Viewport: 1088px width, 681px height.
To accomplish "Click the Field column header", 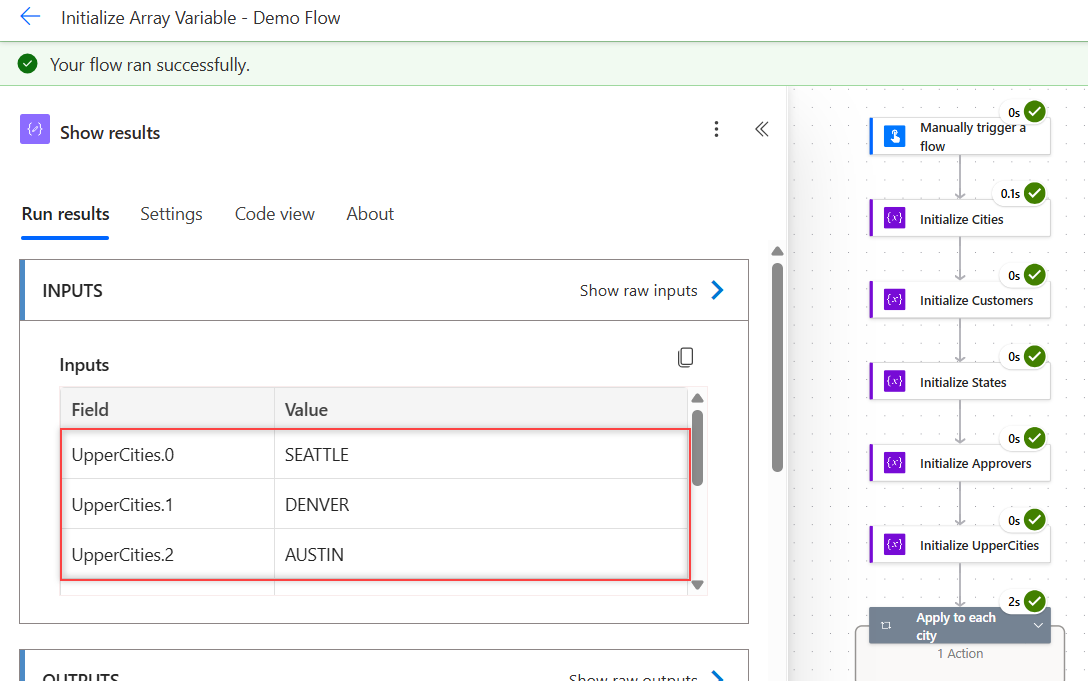I will (x=168, y=410).
